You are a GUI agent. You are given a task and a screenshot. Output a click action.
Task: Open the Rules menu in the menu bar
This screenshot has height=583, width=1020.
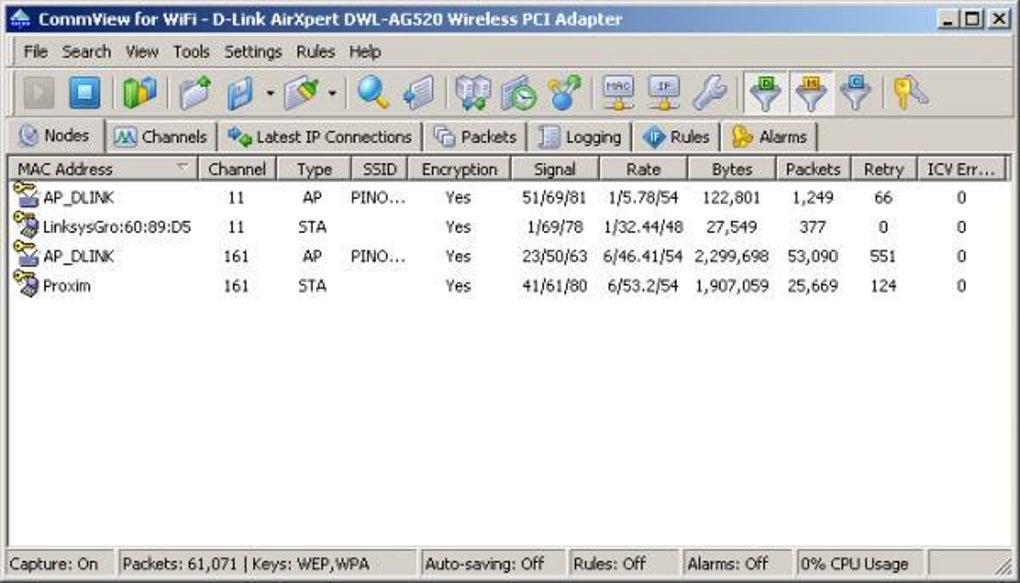coord(315,51)
